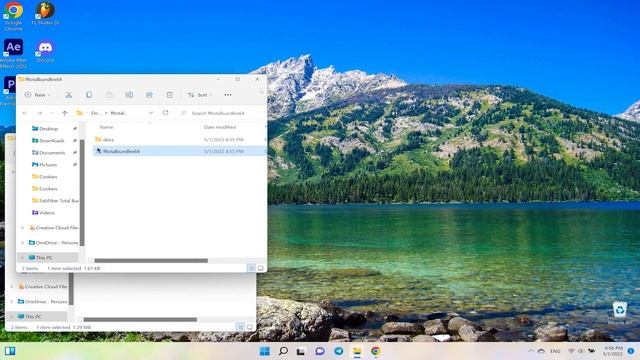The image size is (640, 360).
Task: Select Documents in the navigation pane
Action: pyautogui.click(x=52, y=153)
